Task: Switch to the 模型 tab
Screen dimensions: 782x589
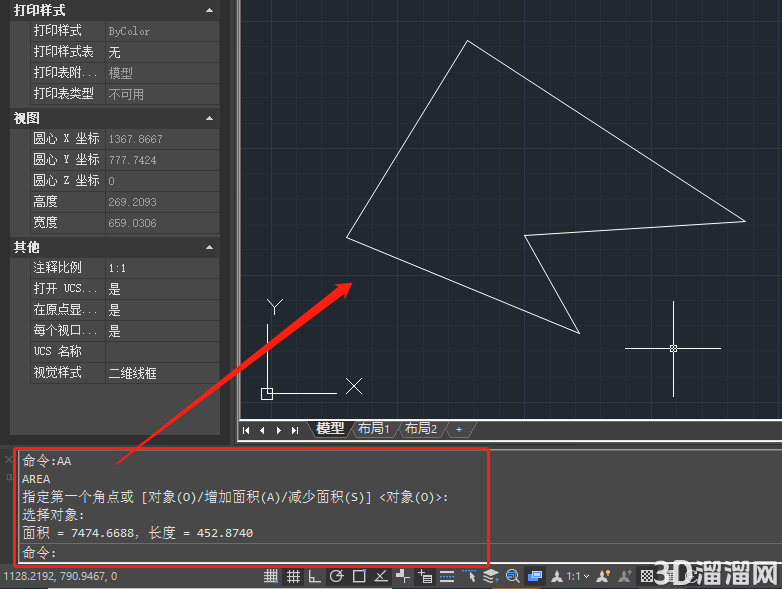Action: pos(330,428)
